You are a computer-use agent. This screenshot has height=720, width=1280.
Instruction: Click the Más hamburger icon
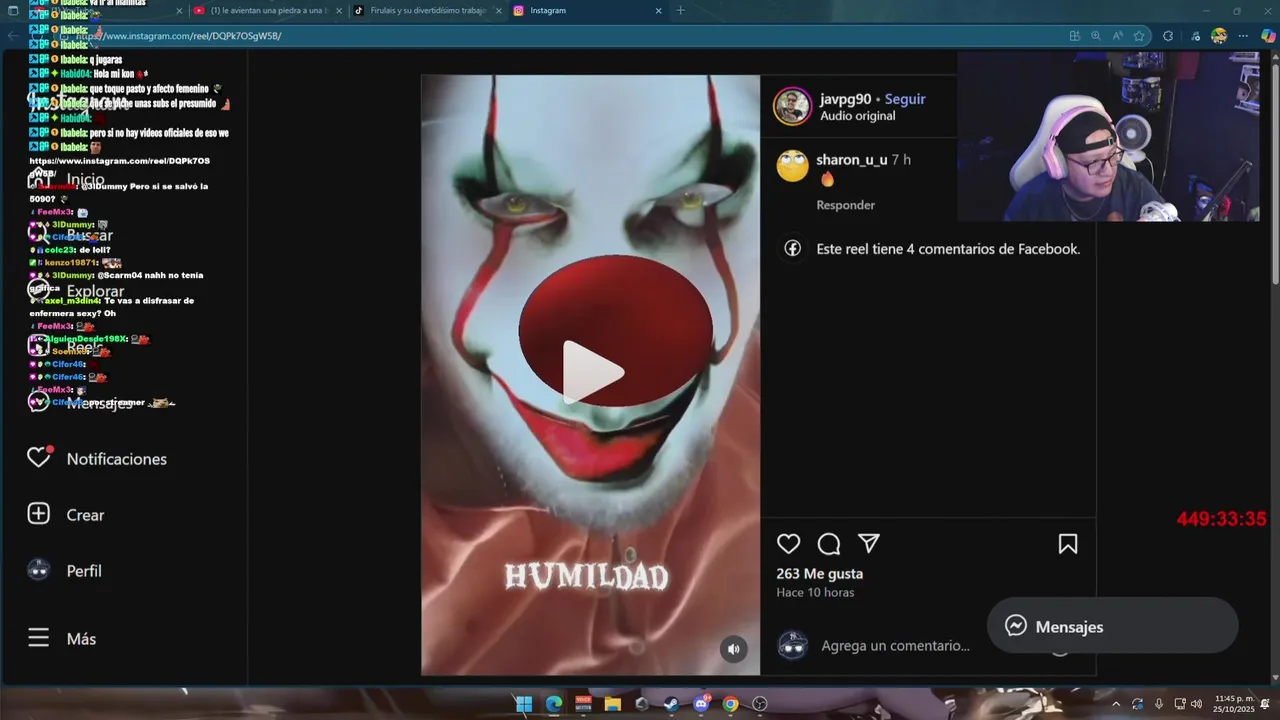point(38,638)
